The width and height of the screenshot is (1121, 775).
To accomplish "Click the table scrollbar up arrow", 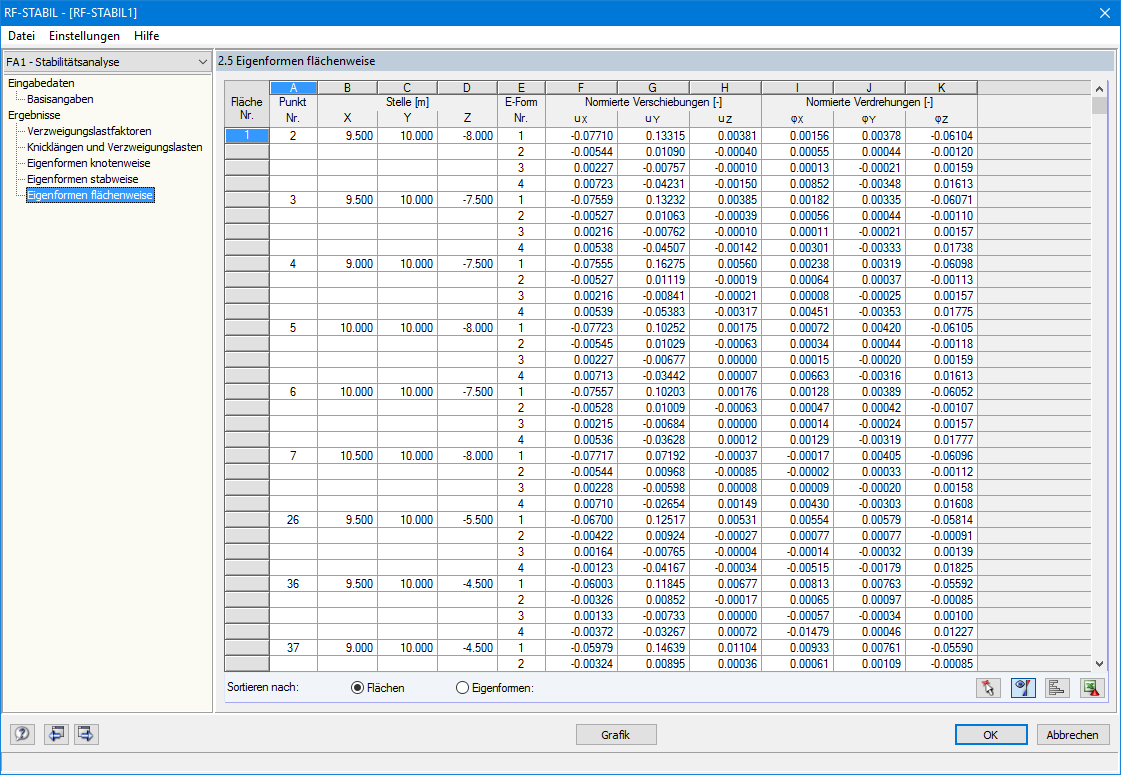I will (1099, 89).
